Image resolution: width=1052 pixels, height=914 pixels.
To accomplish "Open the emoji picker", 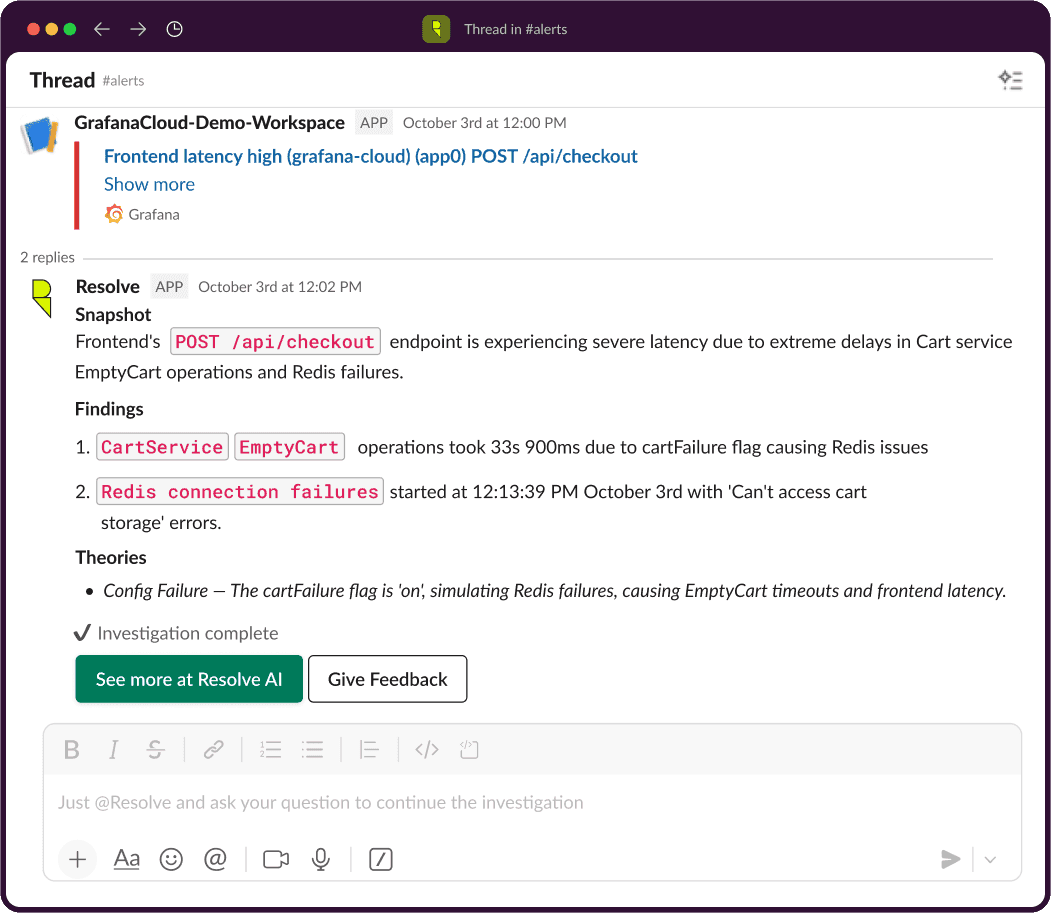I will coord(171,859).
